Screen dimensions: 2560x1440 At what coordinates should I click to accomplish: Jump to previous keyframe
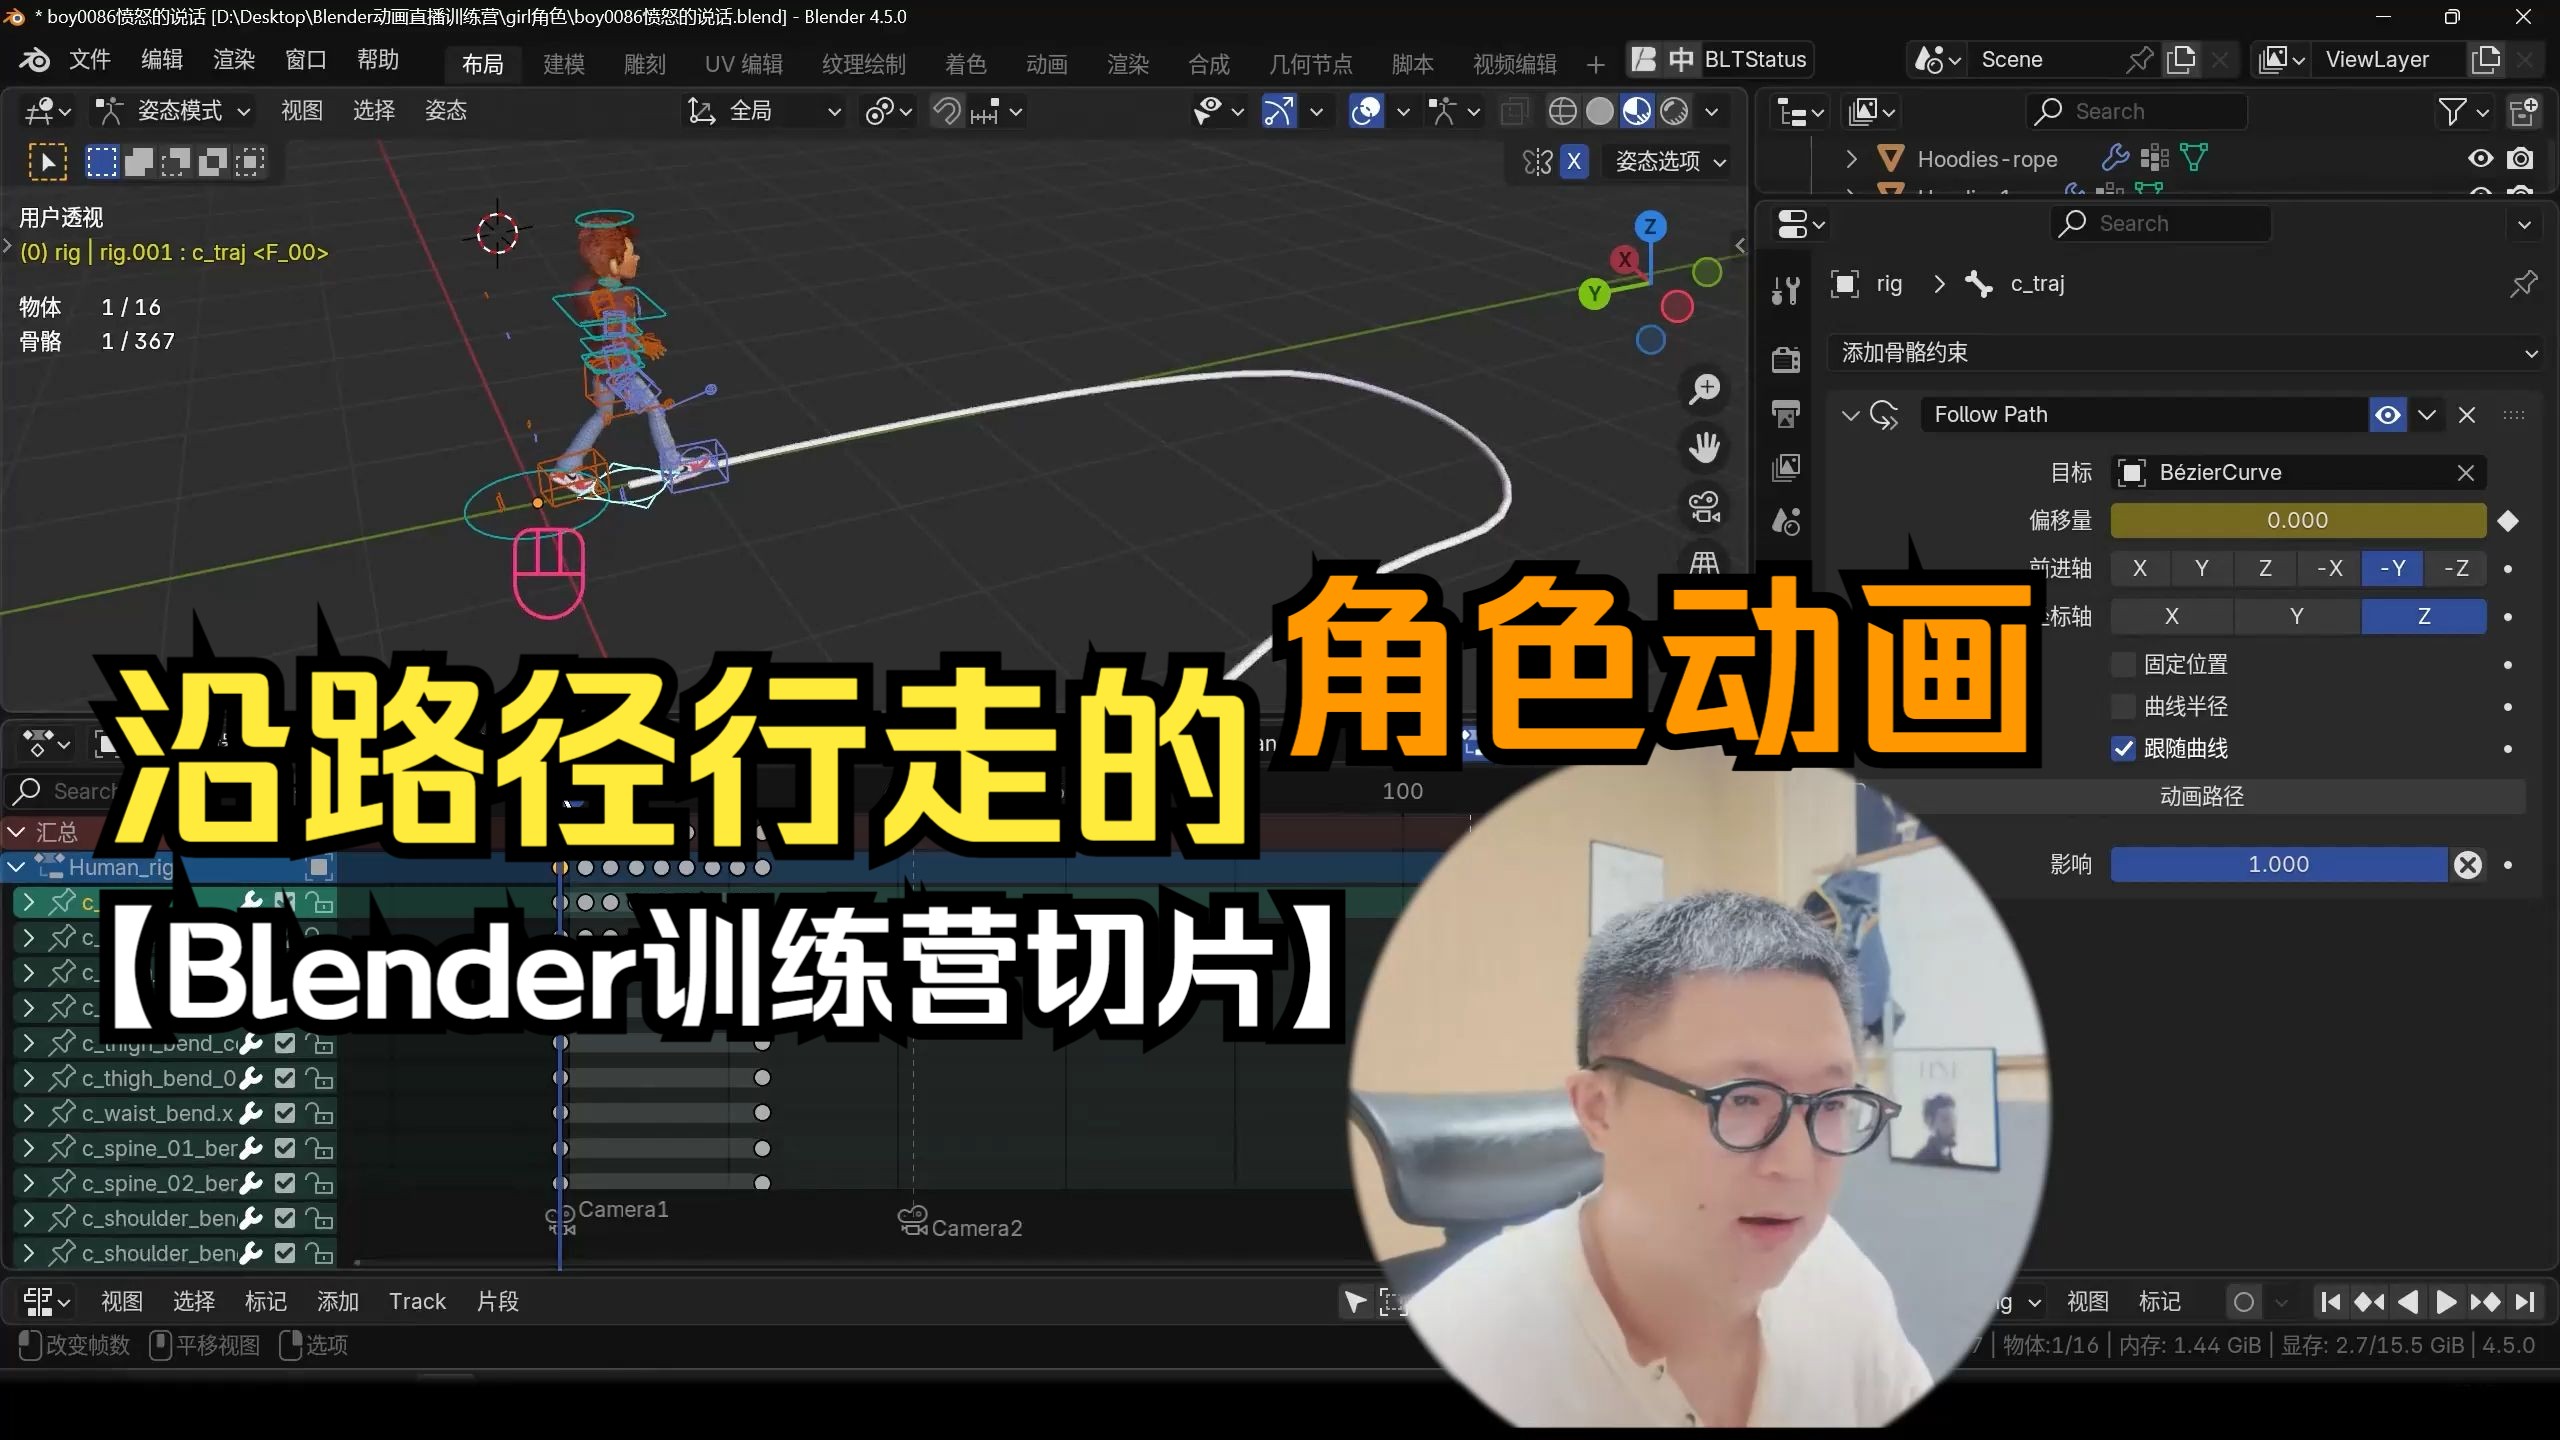tap(2369, 1301)
